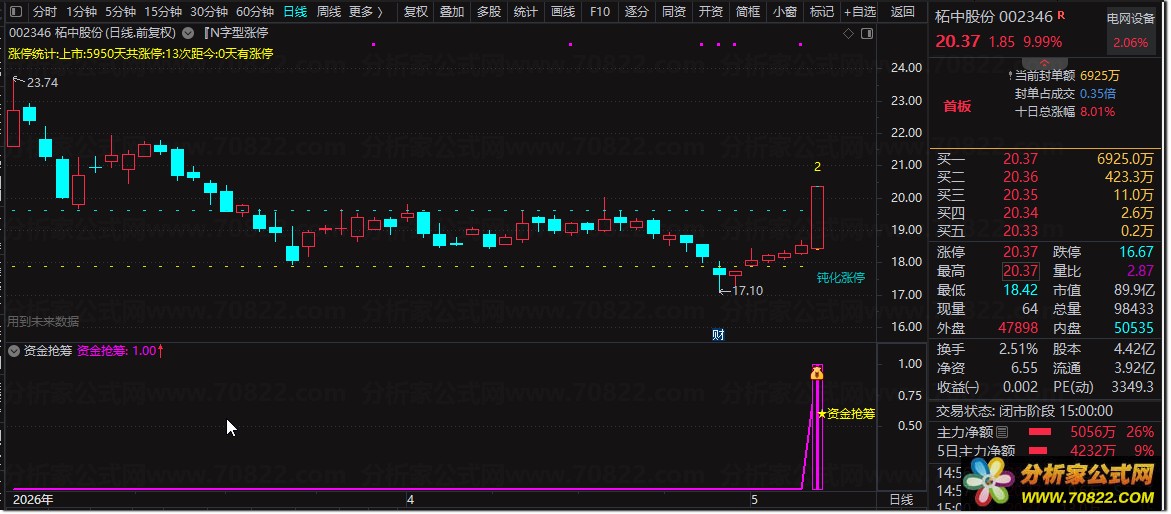Open the 画线 drawing tools button
This screenshot has height=514, width=1171.
click(562, 11)
